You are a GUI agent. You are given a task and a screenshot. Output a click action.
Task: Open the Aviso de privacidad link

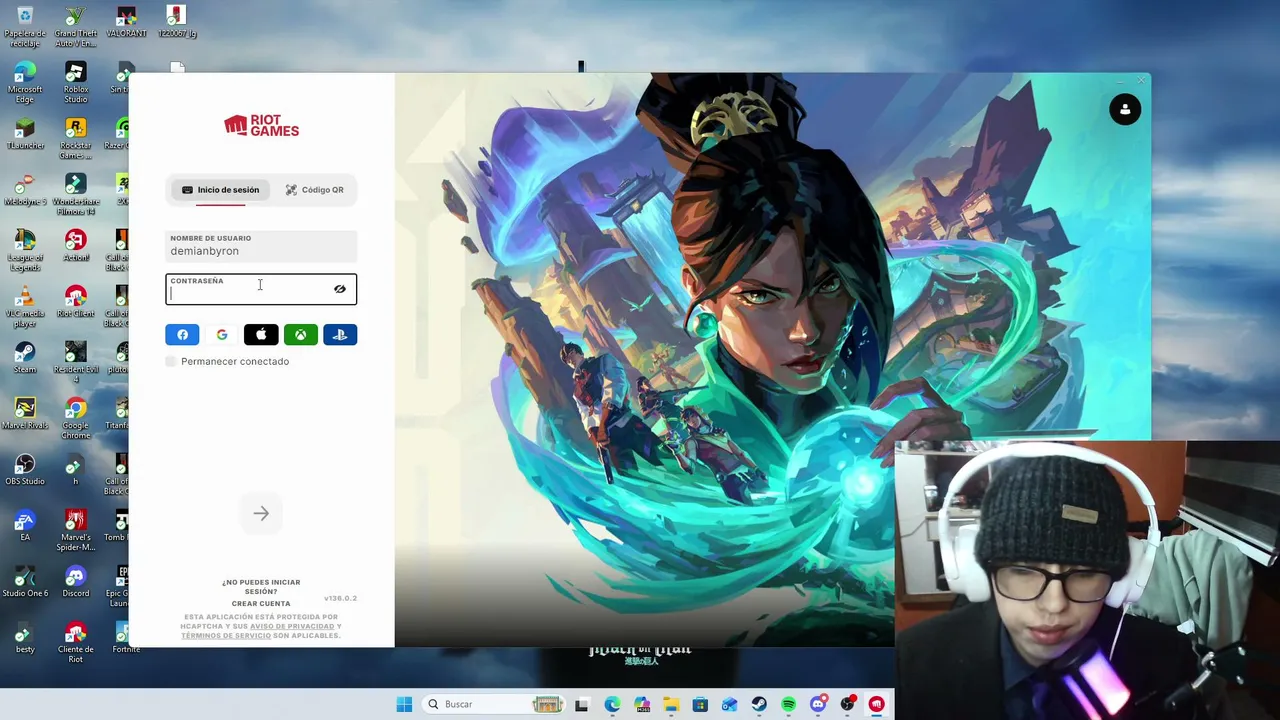(x=292, y=626)
